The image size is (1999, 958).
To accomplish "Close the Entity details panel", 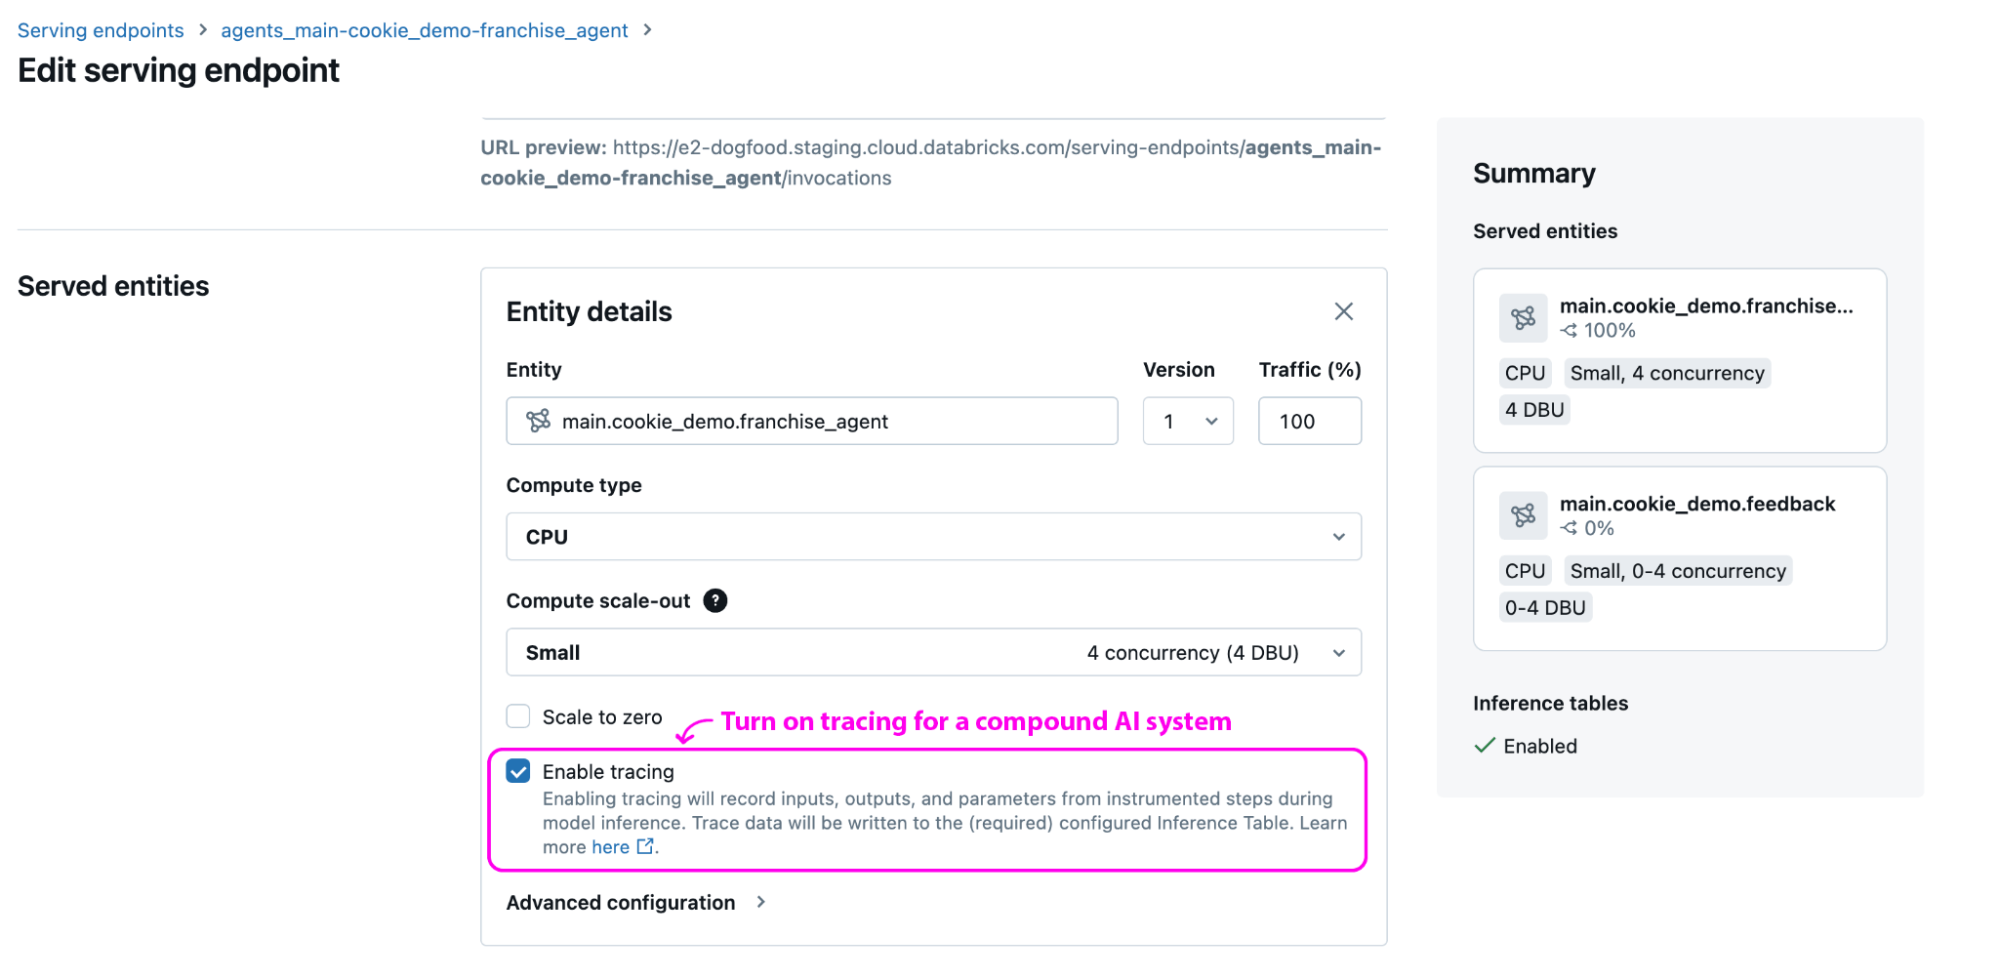I will tap(1343, 312).
